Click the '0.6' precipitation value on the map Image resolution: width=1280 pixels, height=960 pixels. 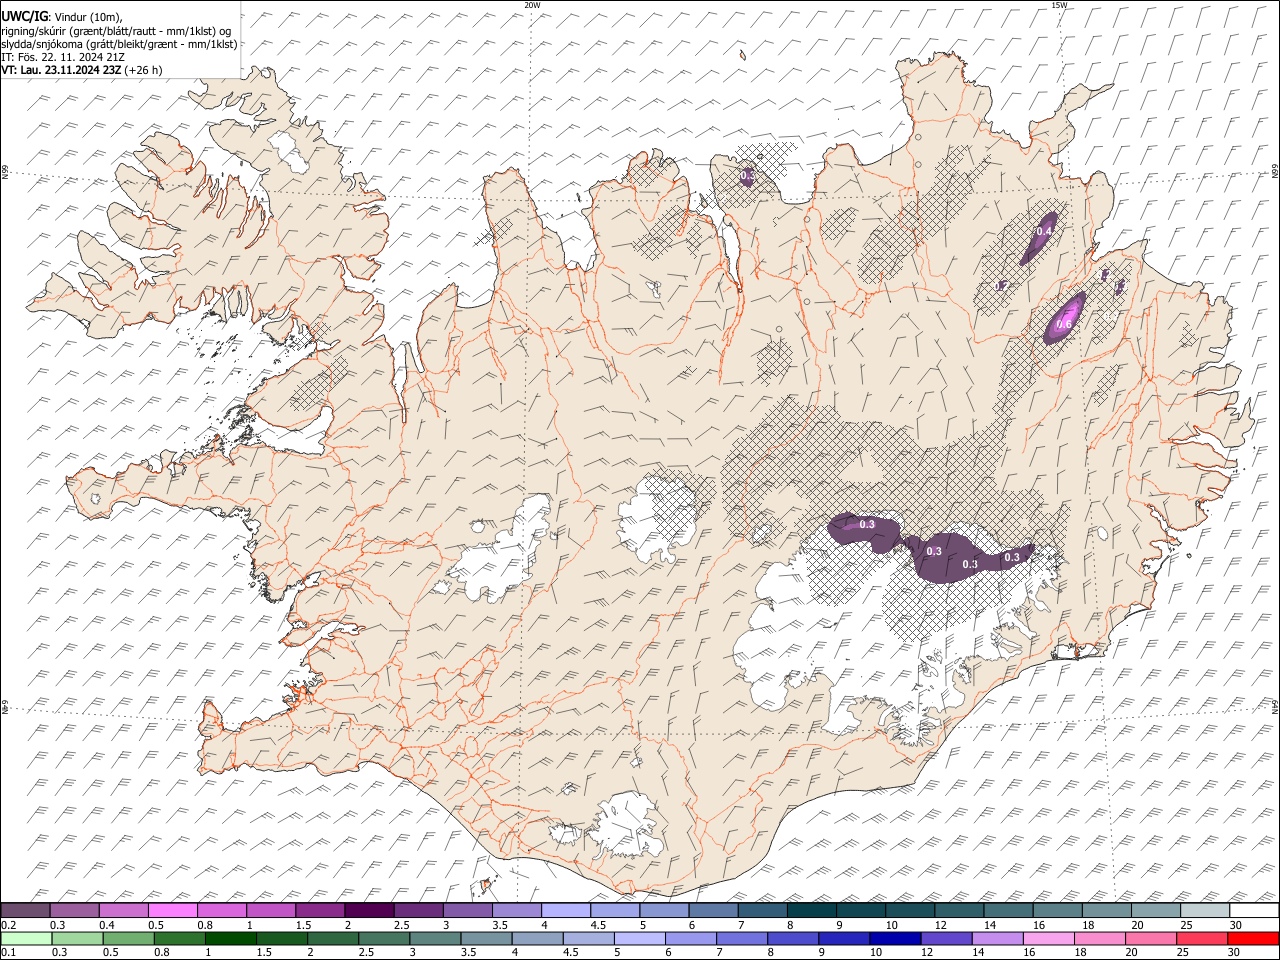click(x=1064, y=324)
